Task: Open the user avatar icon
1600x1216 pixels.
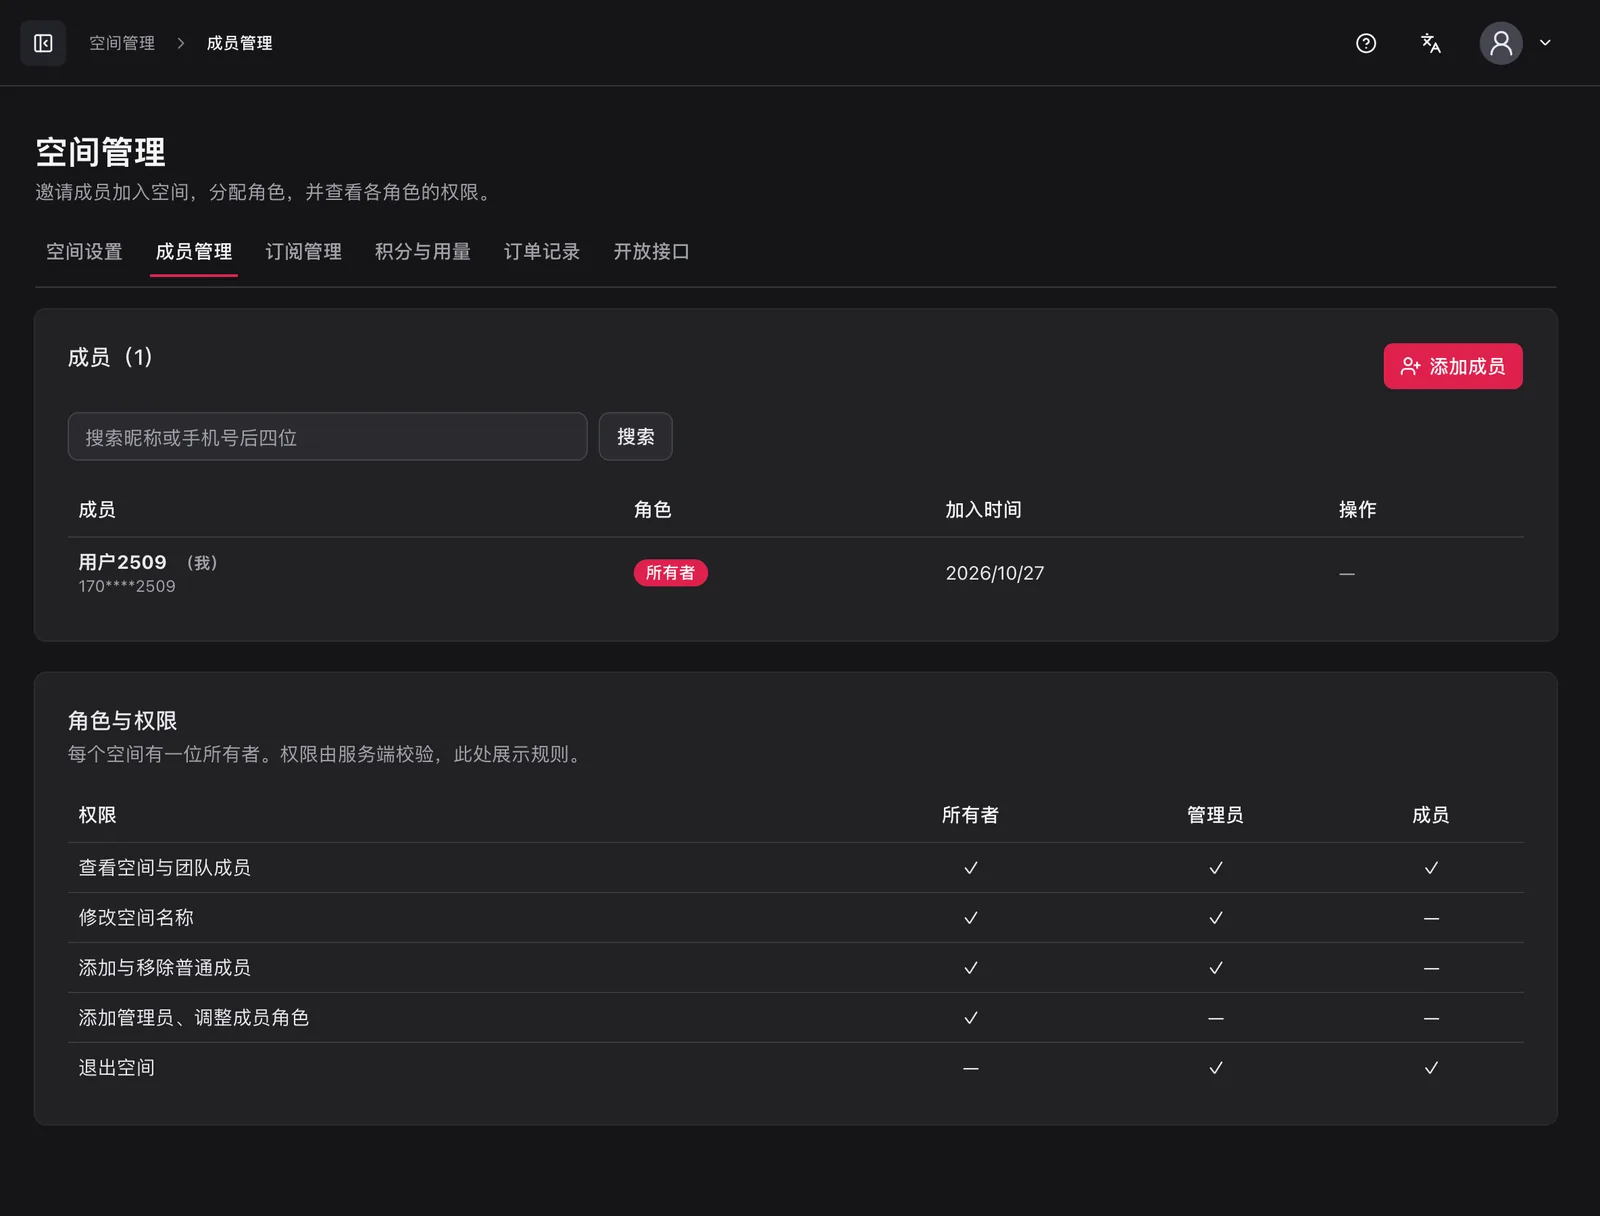Action: tap(1501, 43)
